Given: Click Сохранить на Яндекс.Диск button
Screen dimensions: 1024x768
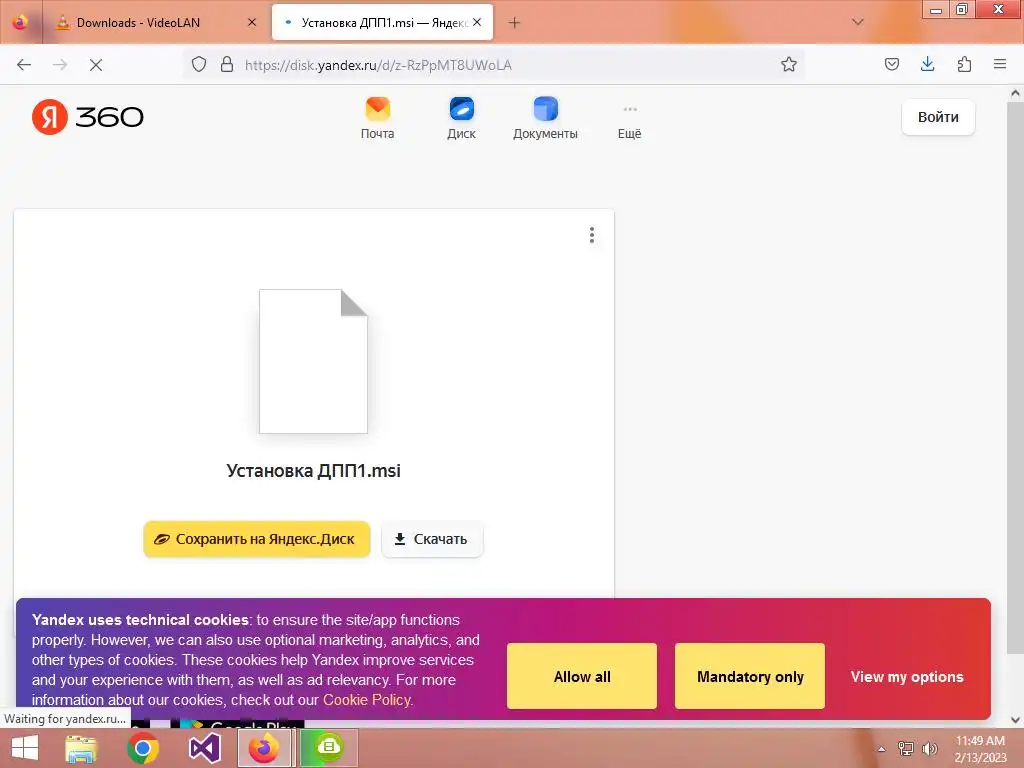Looking at the screenshot, I should click(257, 539).
